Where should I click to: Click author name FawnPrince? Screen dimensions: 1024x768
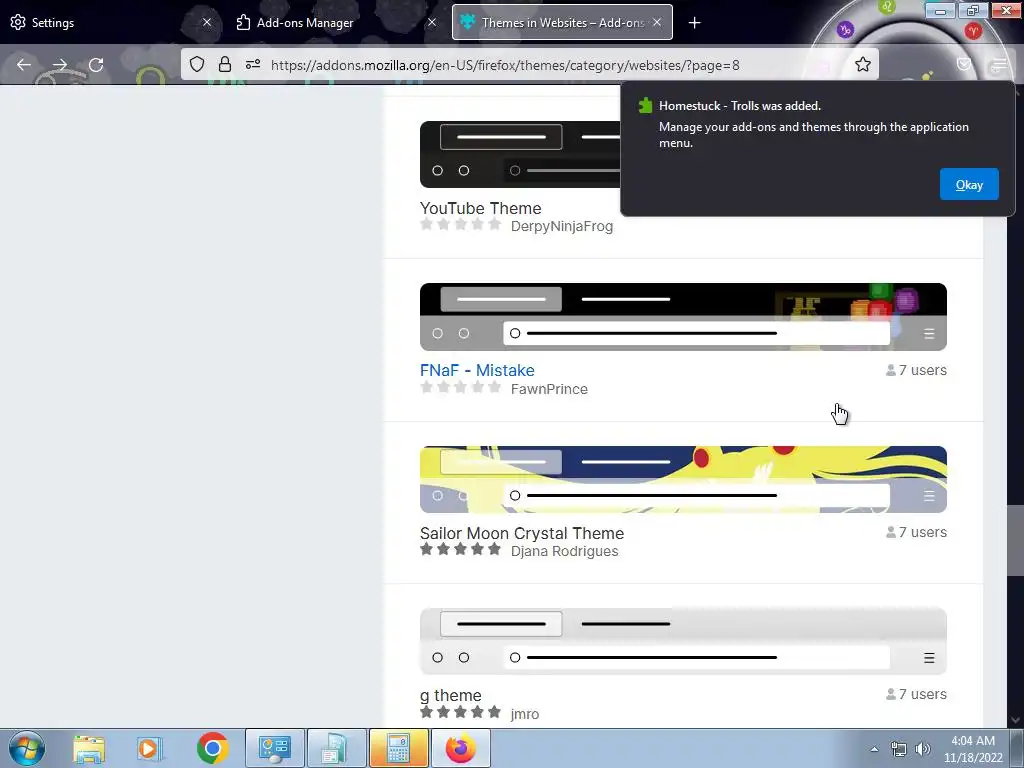pyautogui.click(x=549, y=389)
